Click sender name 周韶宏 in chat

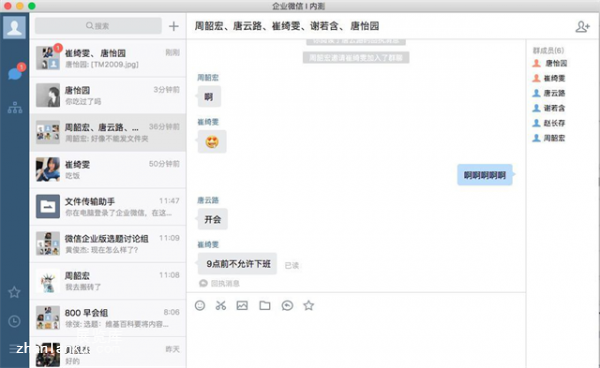(208, 78)
